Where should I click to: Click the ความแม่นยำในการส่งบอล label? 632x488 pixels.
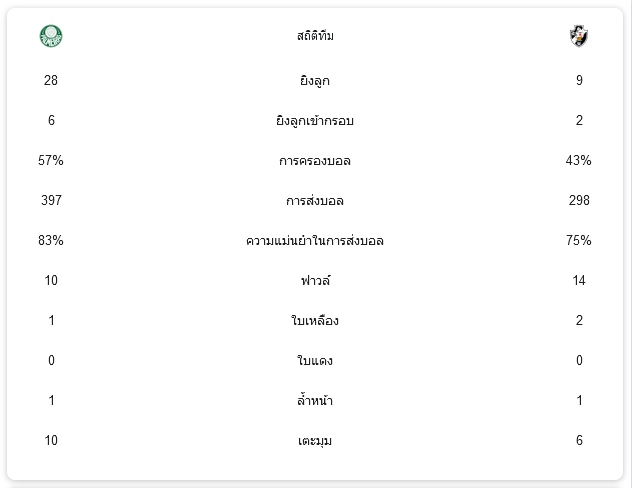coord(315,241)
